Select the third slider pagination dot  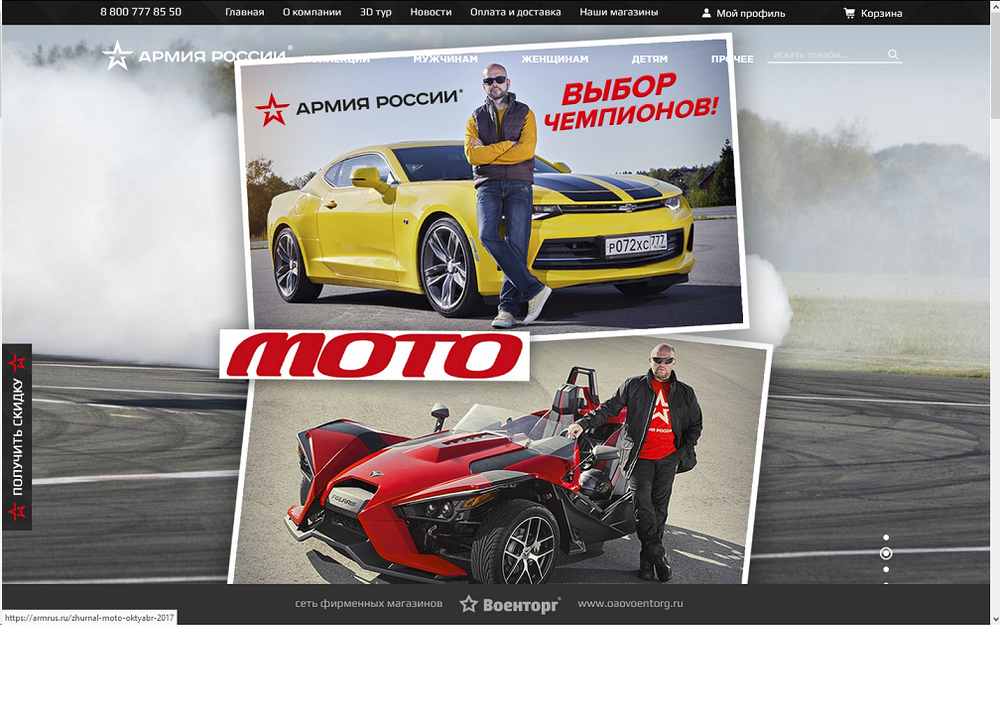pyautogui.click(x=886, y=569)
